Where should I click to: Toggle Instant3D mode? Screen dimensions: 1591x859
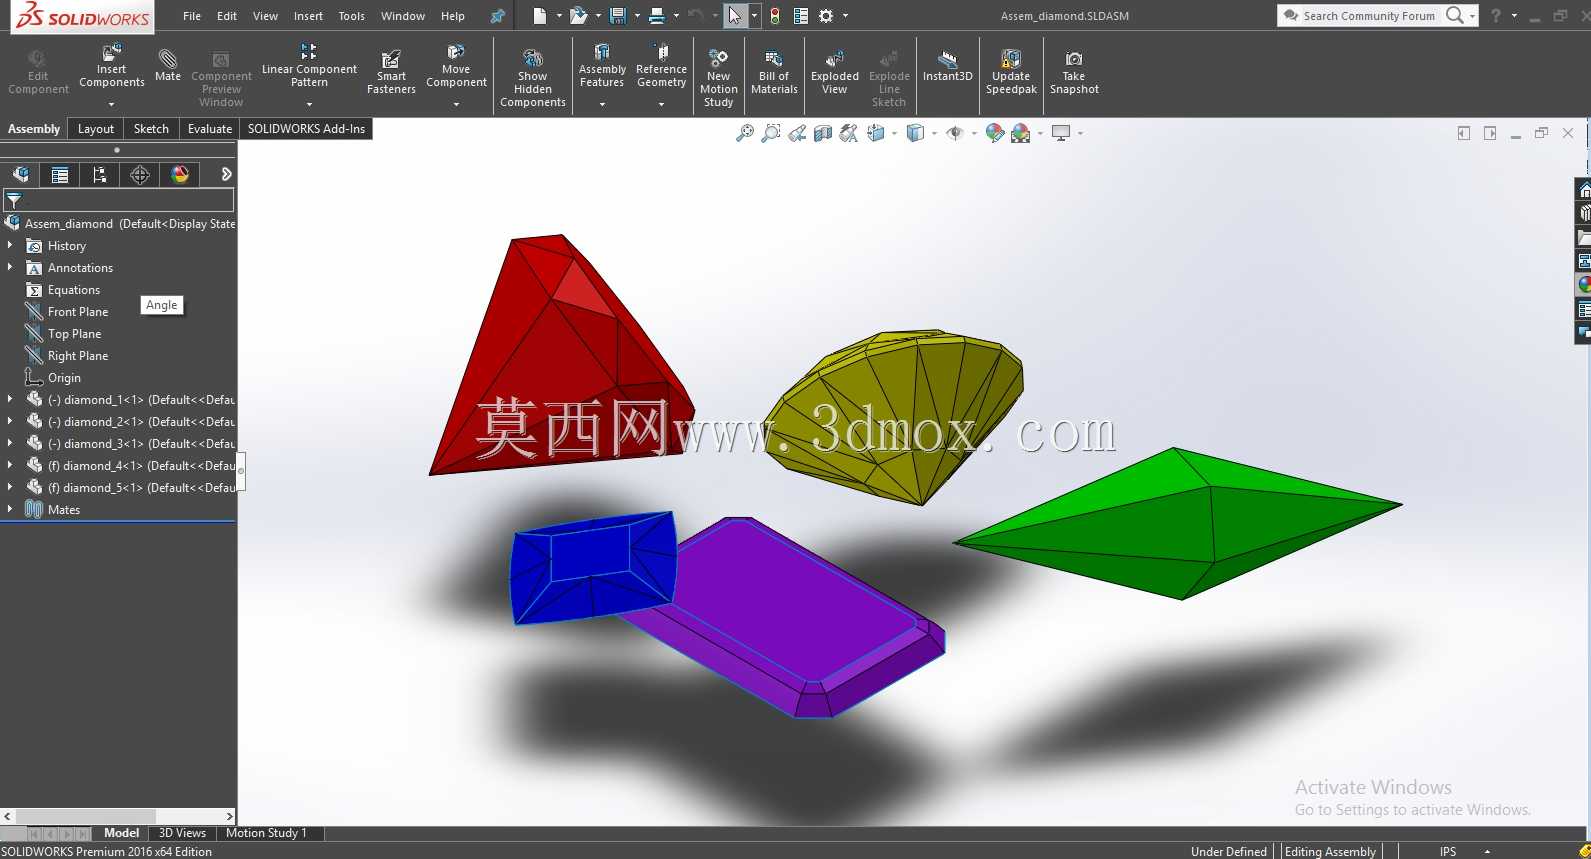[x=948, y=66]
